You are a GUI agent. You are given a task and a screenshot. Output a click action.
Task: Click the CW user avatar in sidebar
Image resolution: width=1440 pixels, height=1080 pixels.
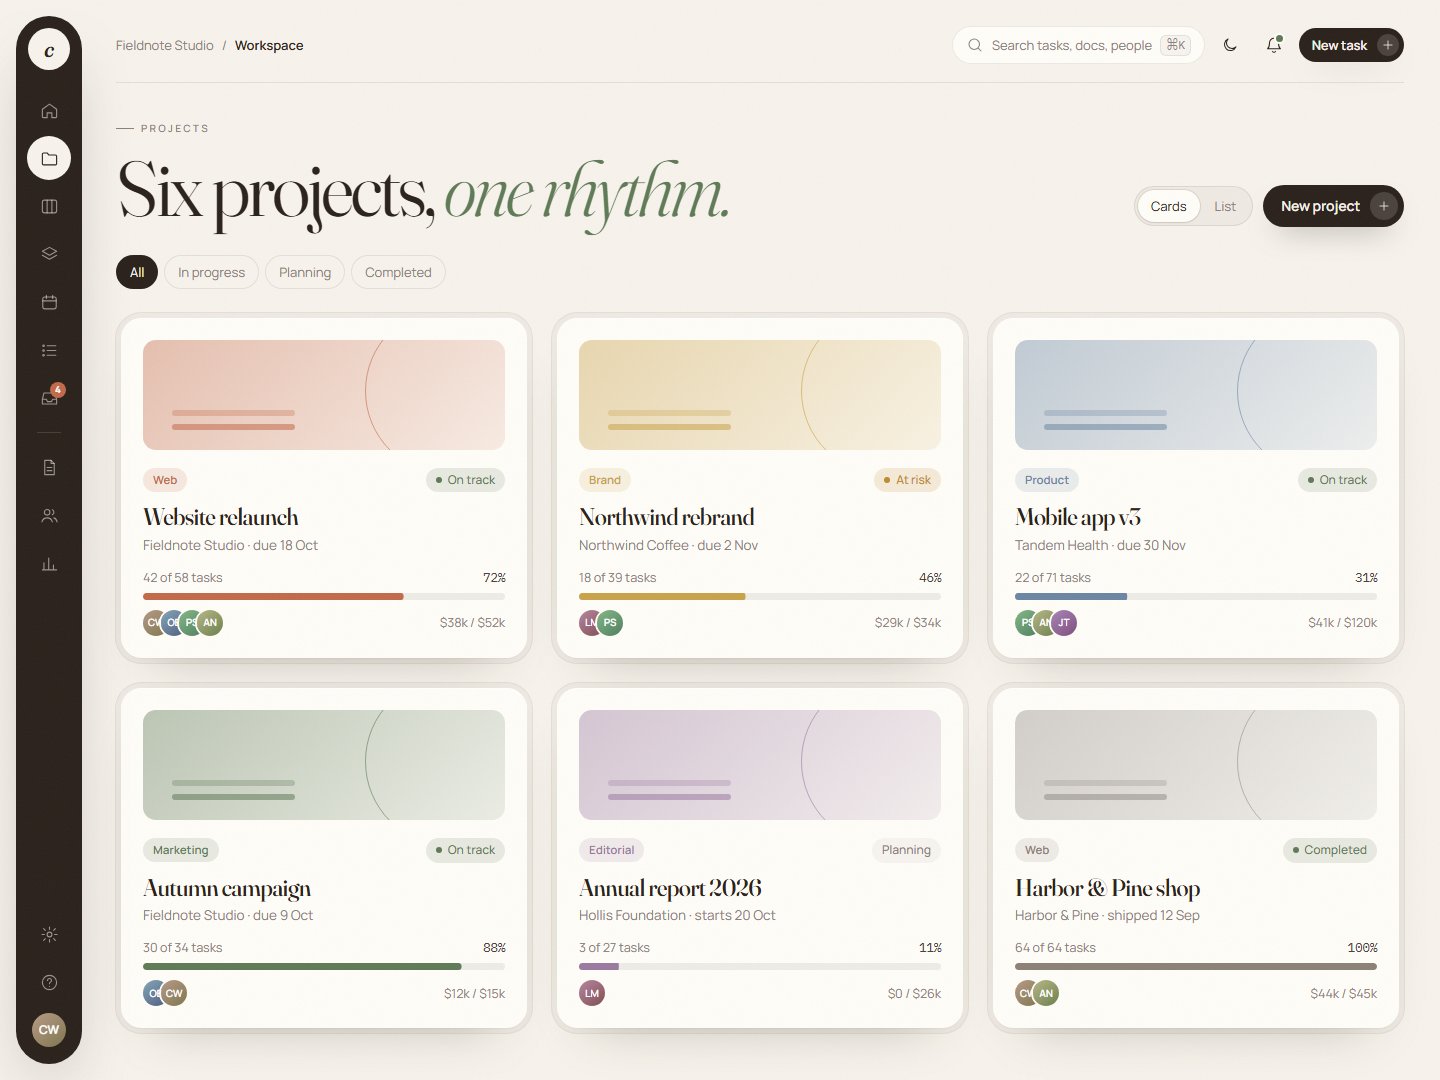[x=49, y=1029]
